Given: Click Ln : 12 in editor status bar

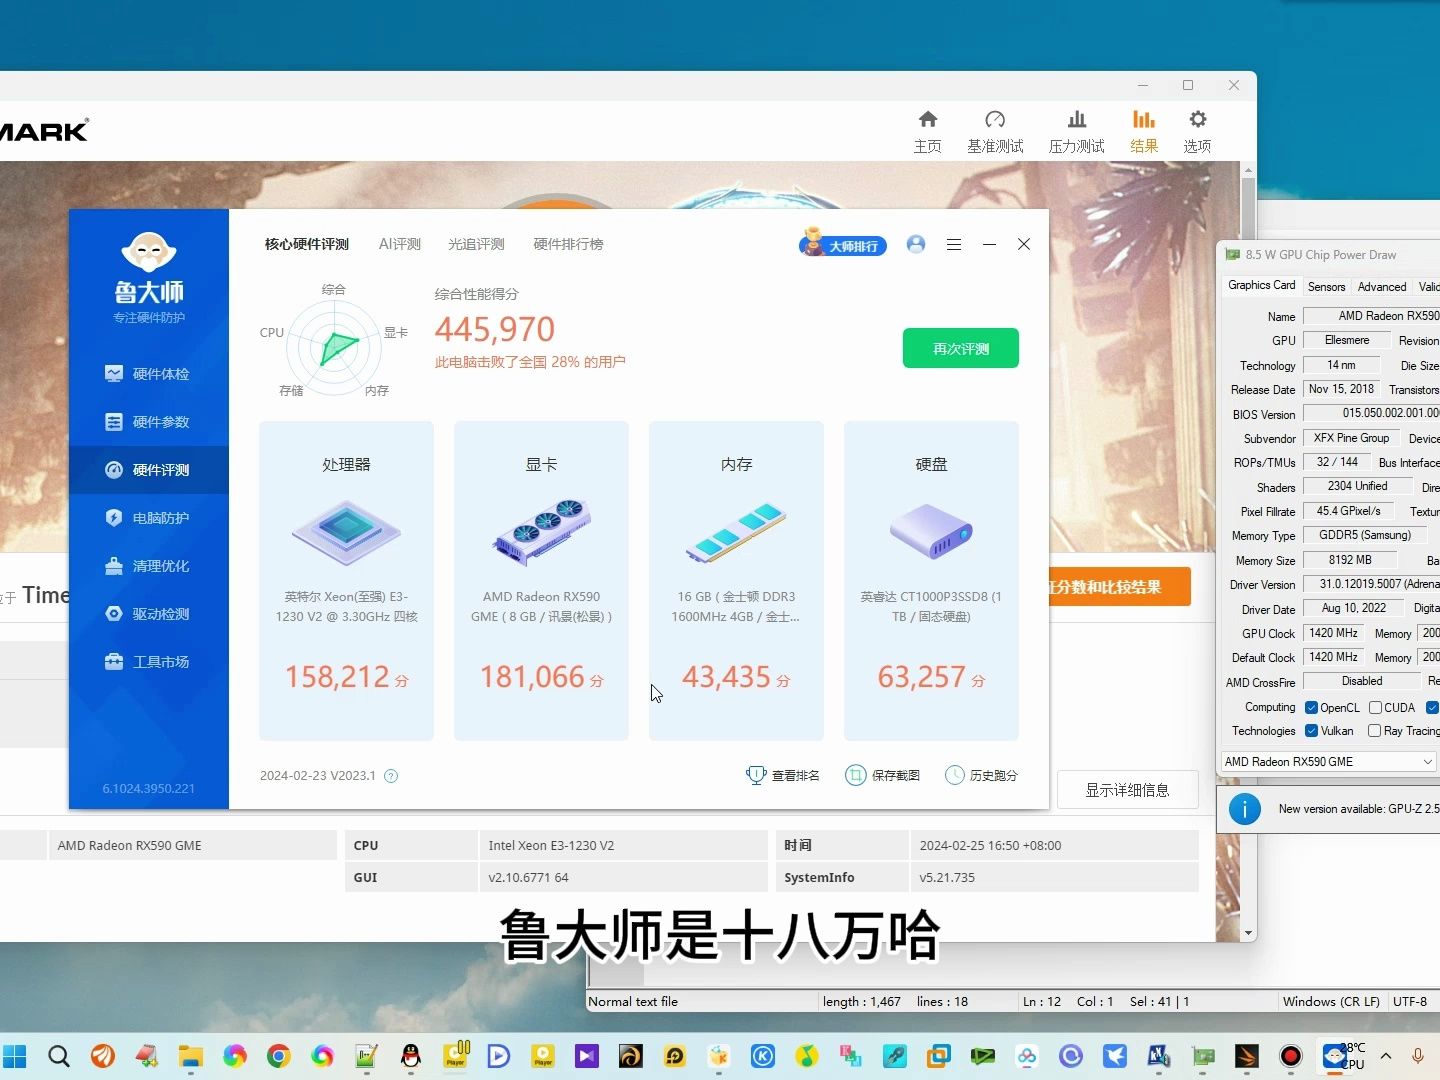Looking at the screenshot, I should (x=1041, y=1002).
